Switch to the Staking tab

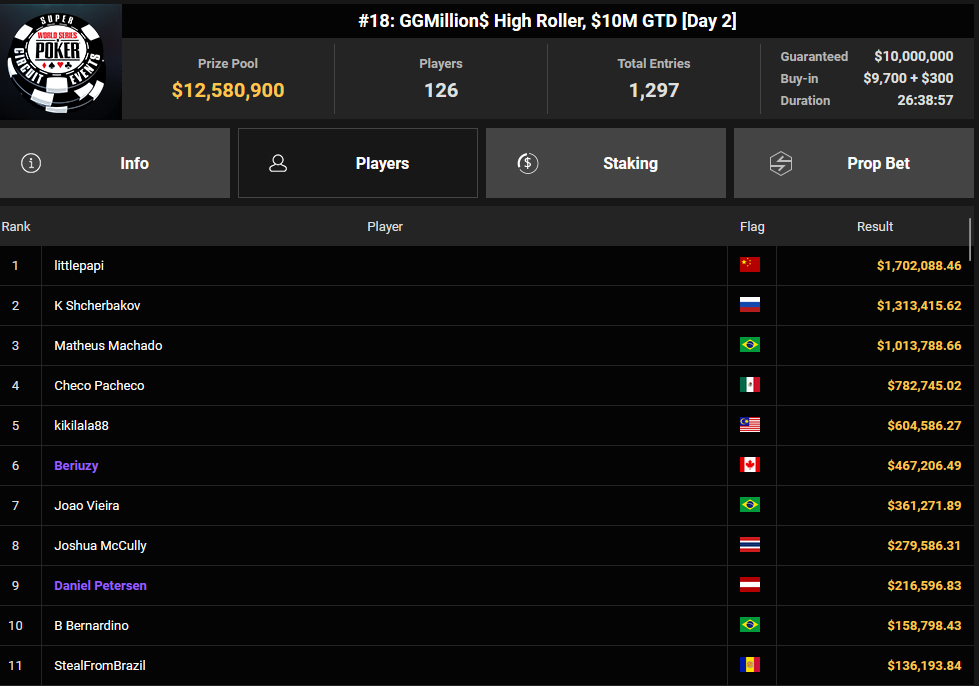point(630,163)
